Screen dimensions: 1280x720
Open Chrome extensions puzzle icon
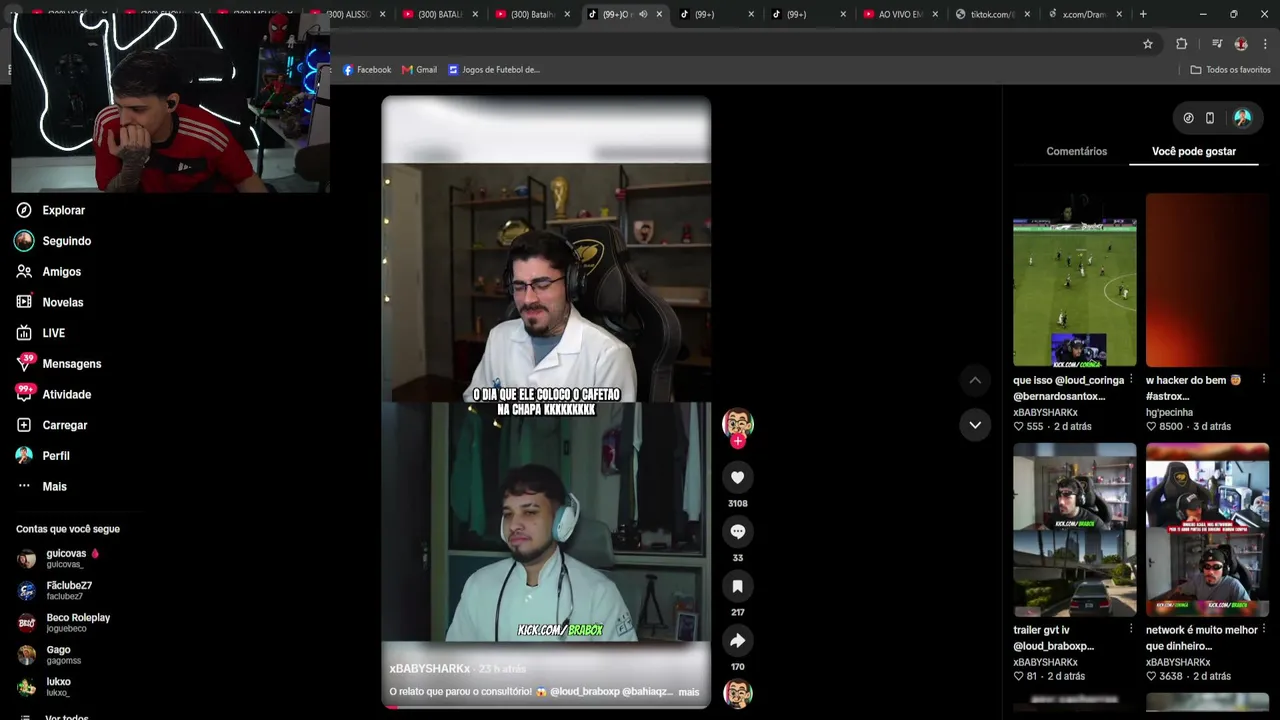(x=1182, y=44)
